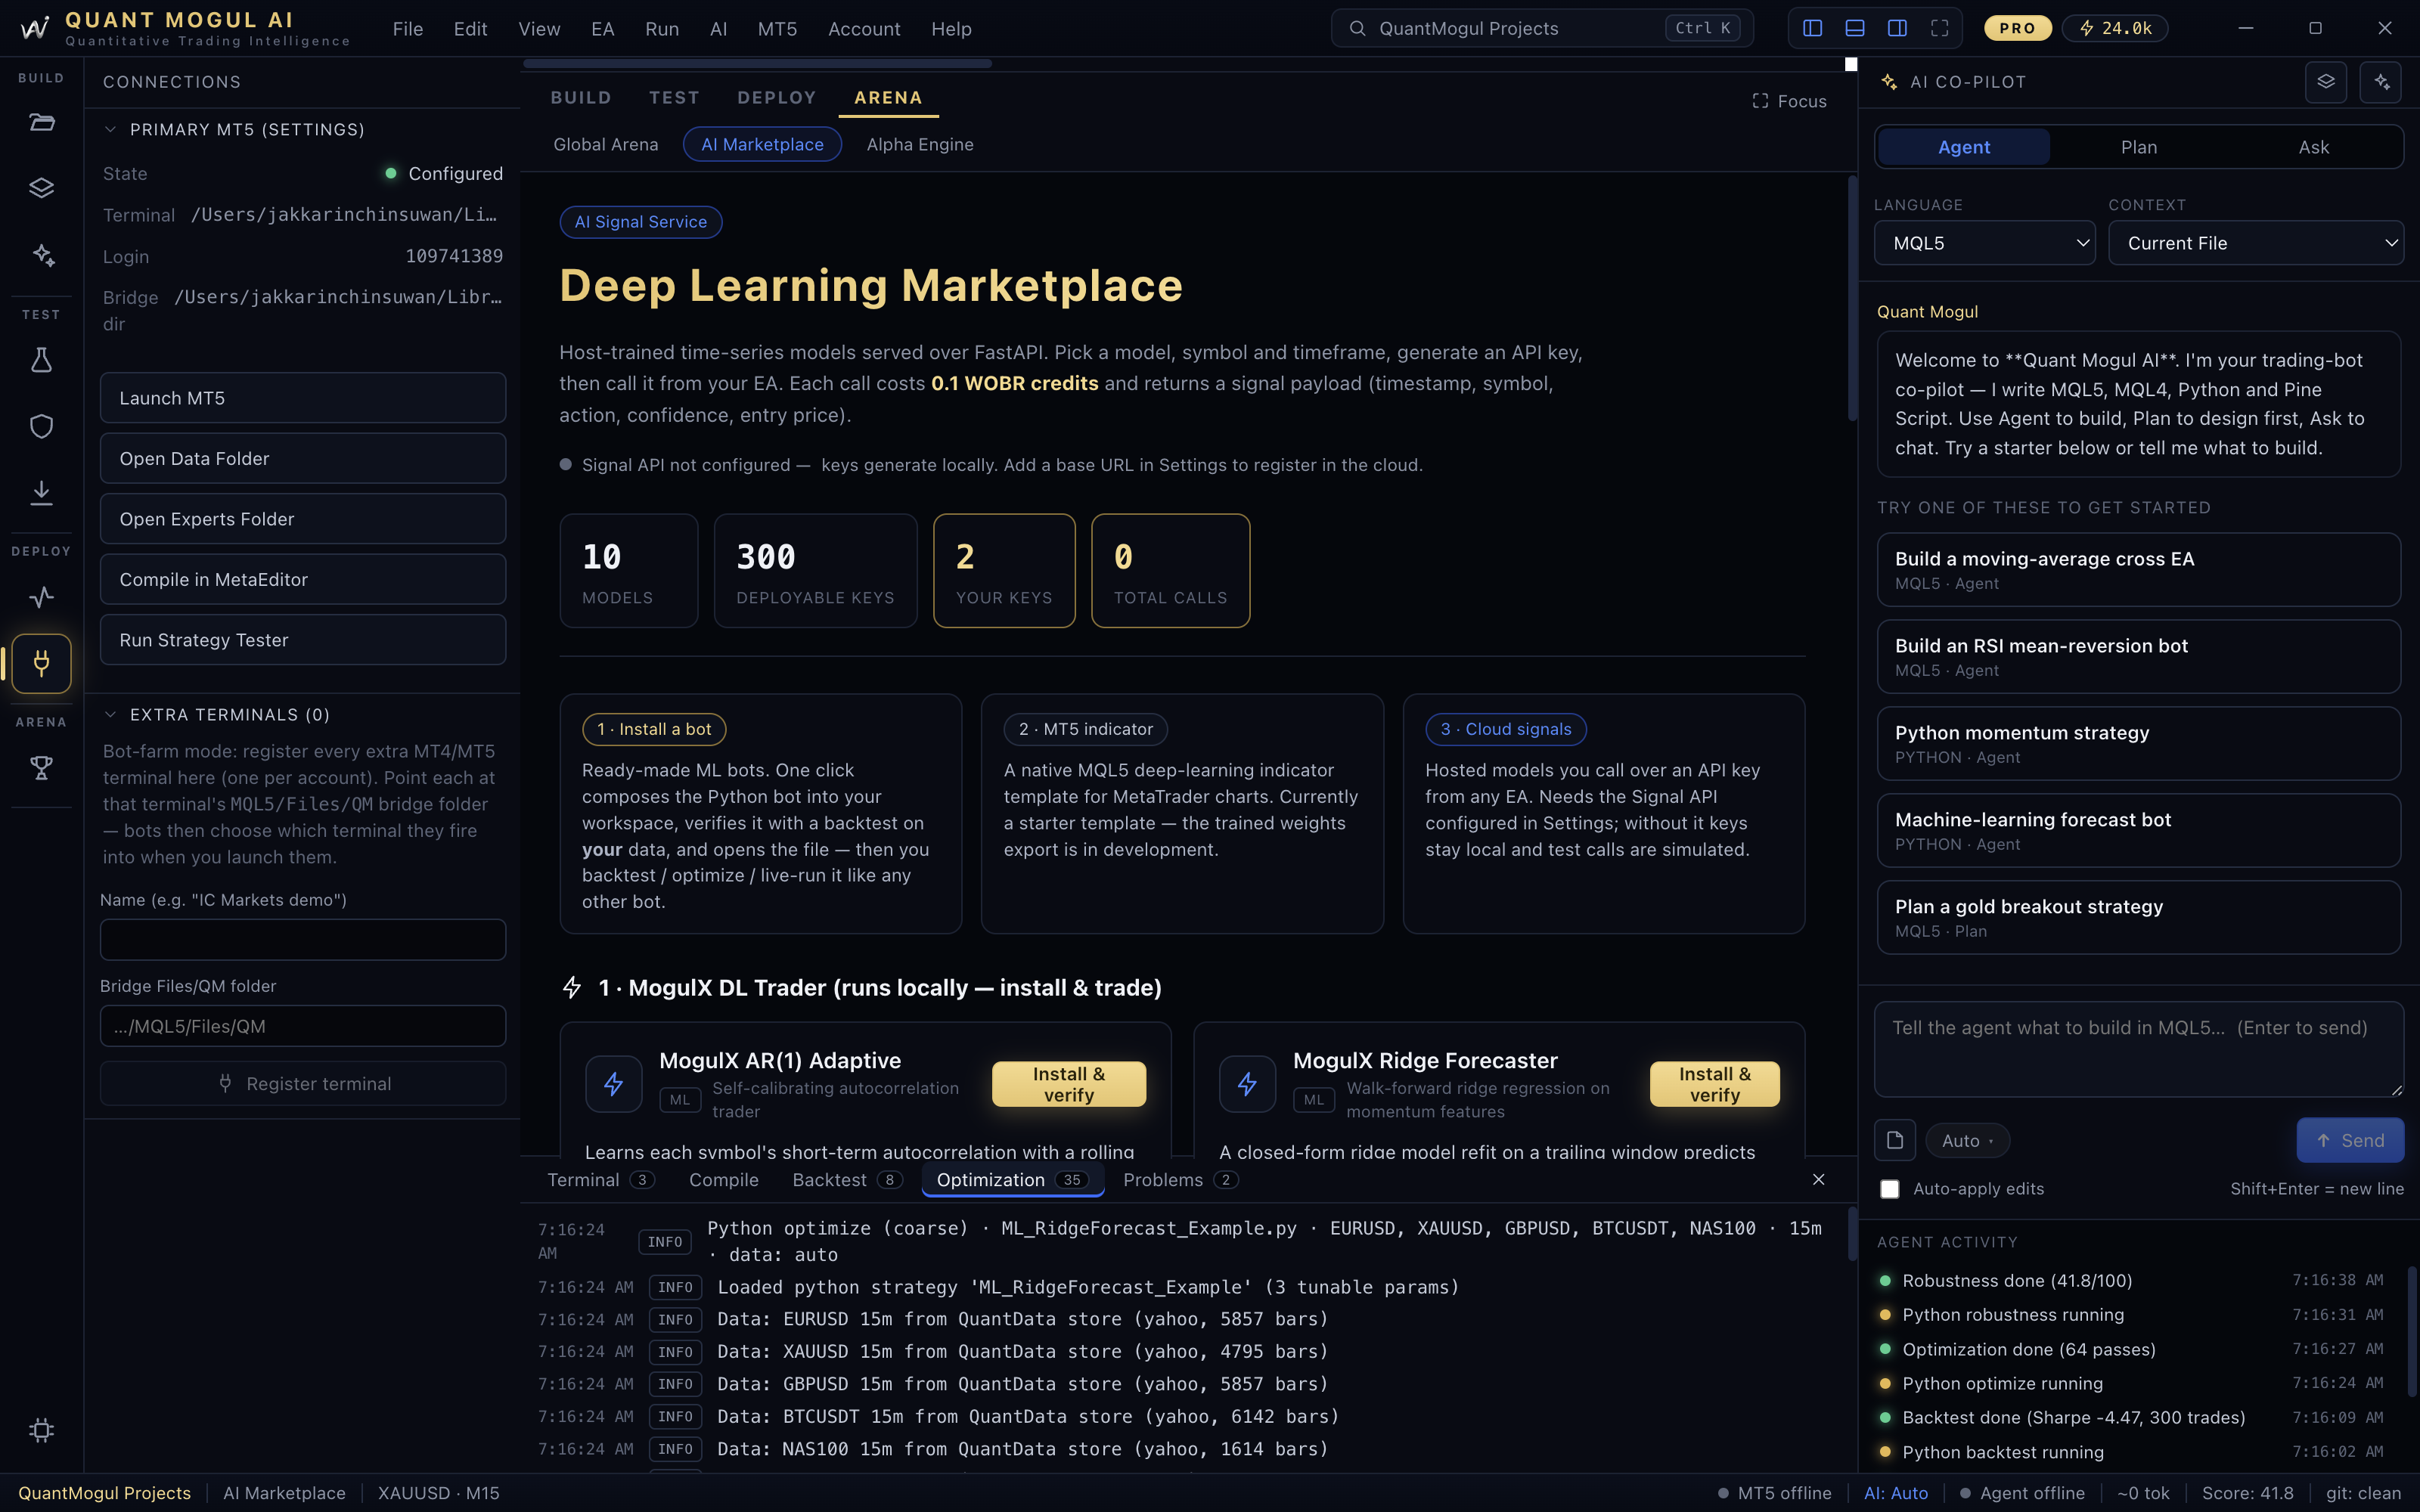
Task: Switch to the DEPLOY tab
Action: click(777, 97)
